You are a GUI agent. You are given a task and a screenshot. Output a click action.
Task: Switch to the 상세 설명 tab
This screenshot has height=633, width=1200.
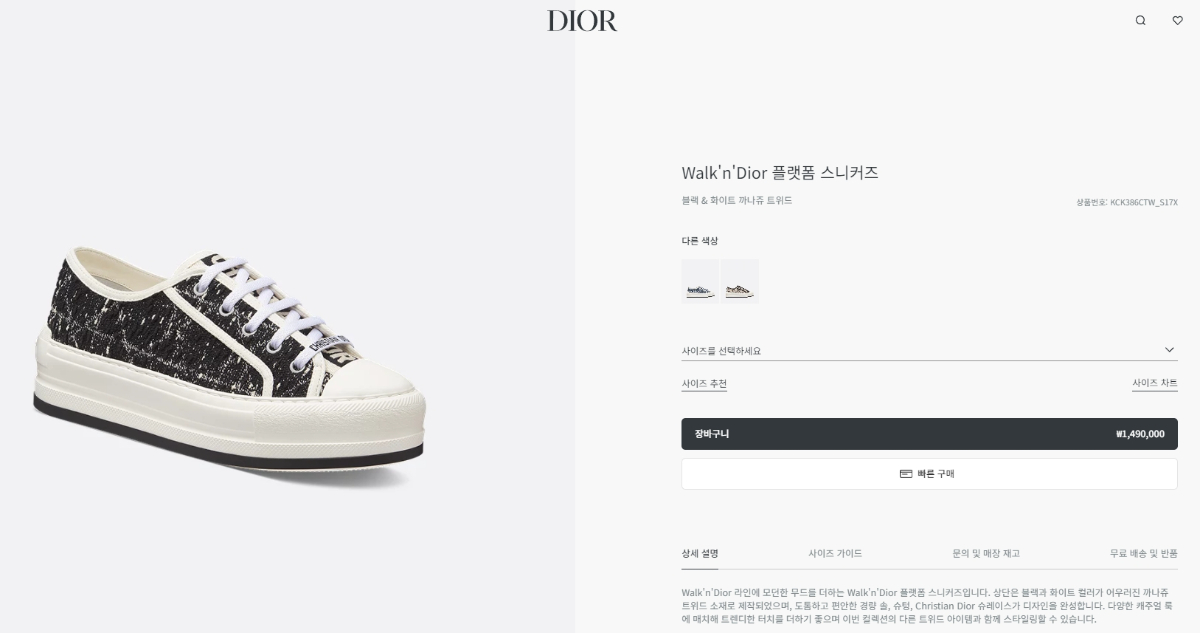[700, 553]
